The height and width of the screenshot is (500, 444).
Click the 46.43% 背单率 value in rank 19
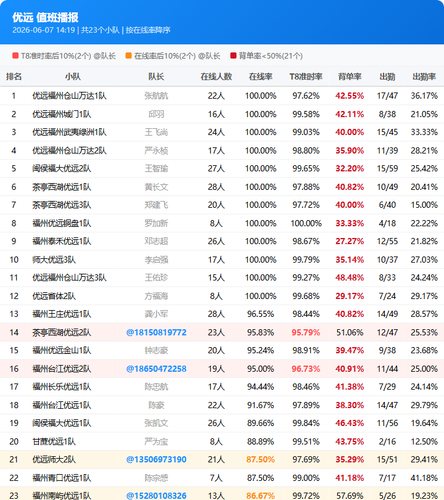[x=350, y=423]
